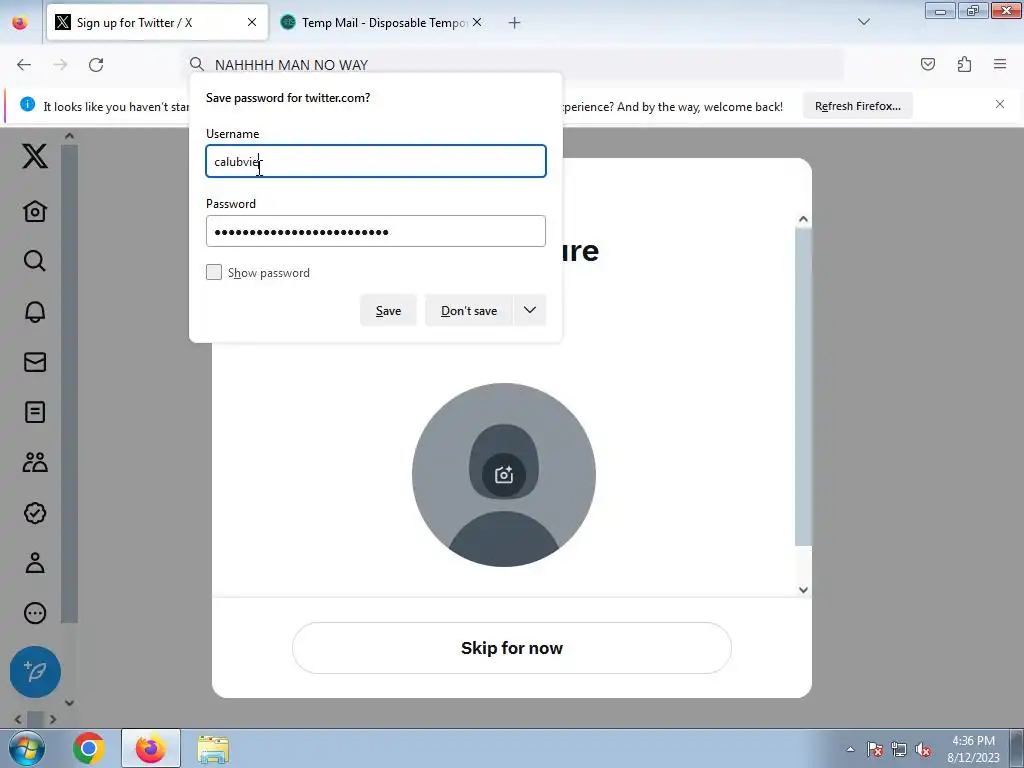1024x768 pixels.
Task: Click the Don't save button
Action: [x=469, y=310]
